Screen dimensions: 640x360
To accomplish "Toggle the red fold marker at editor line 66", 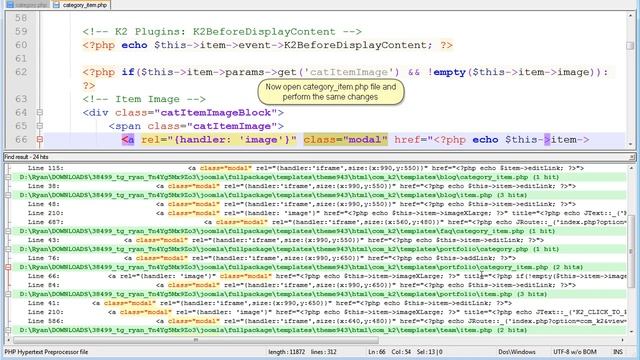I will (x=40, y=140).
